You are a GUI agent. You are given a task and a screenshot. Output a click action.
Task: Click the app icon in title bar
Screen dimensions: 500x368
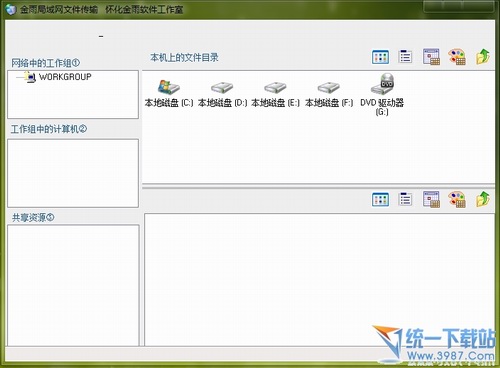pos(11,9)
